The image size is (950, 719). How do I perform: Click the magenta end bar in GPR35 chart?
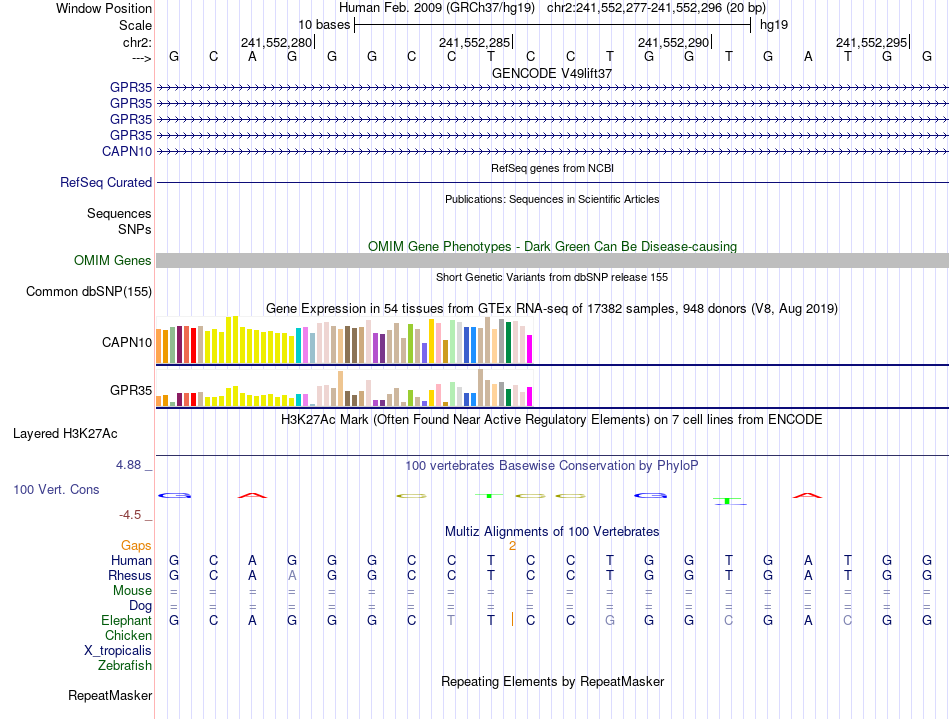click(530, 397)
